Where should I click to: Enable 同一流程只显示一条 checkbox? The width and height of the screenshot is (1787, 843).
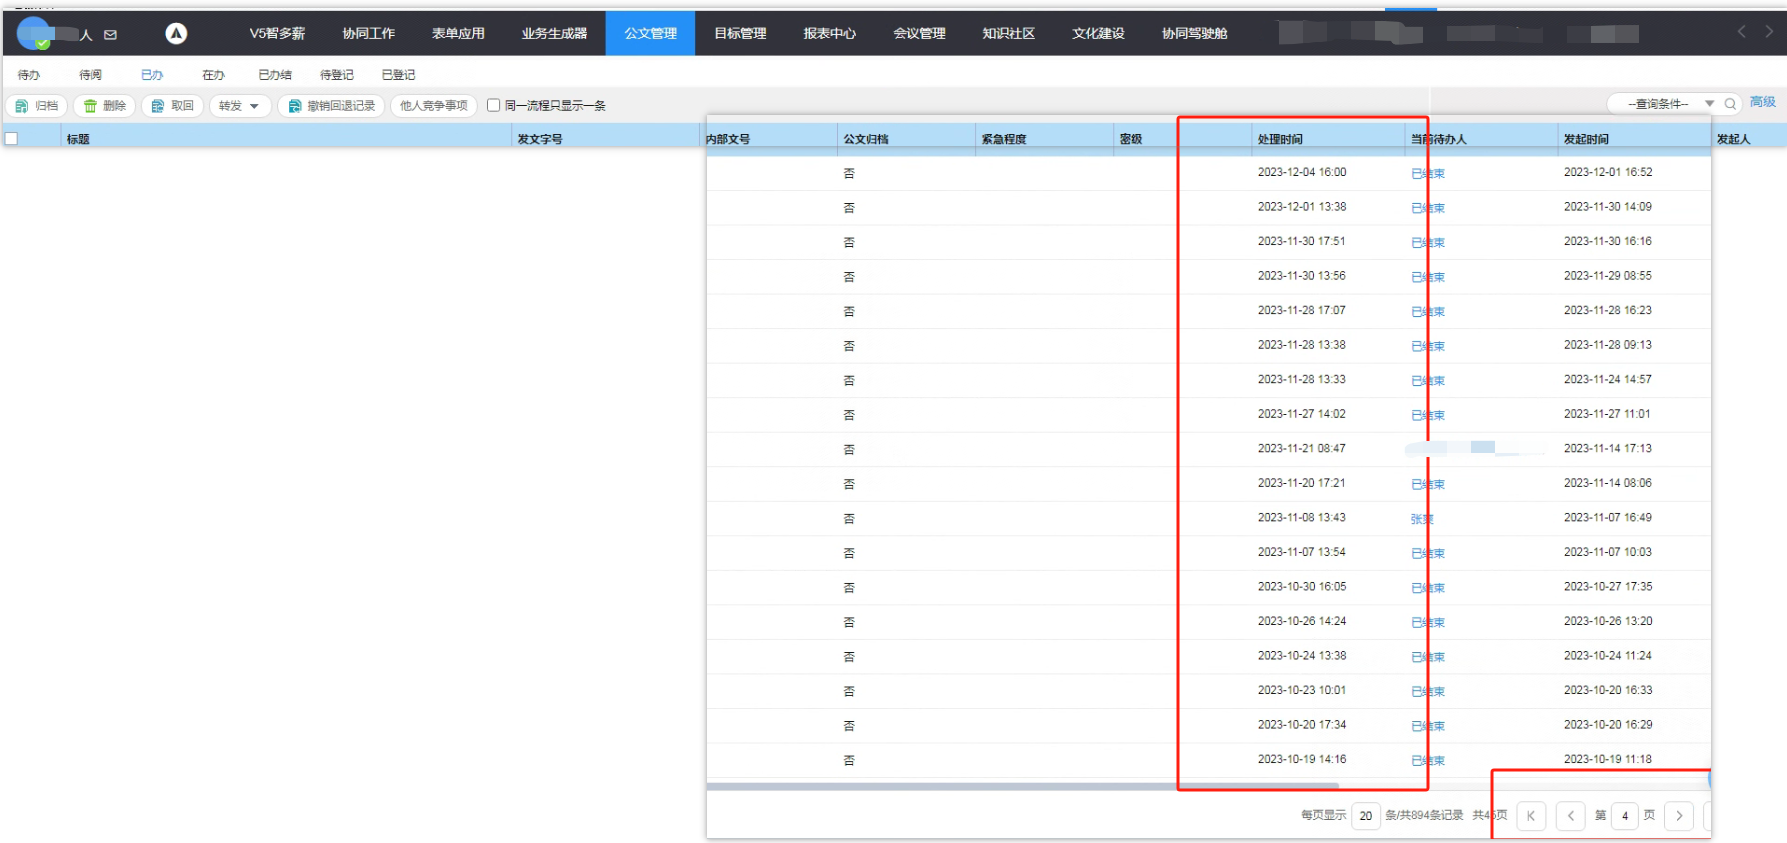[493, 105]
